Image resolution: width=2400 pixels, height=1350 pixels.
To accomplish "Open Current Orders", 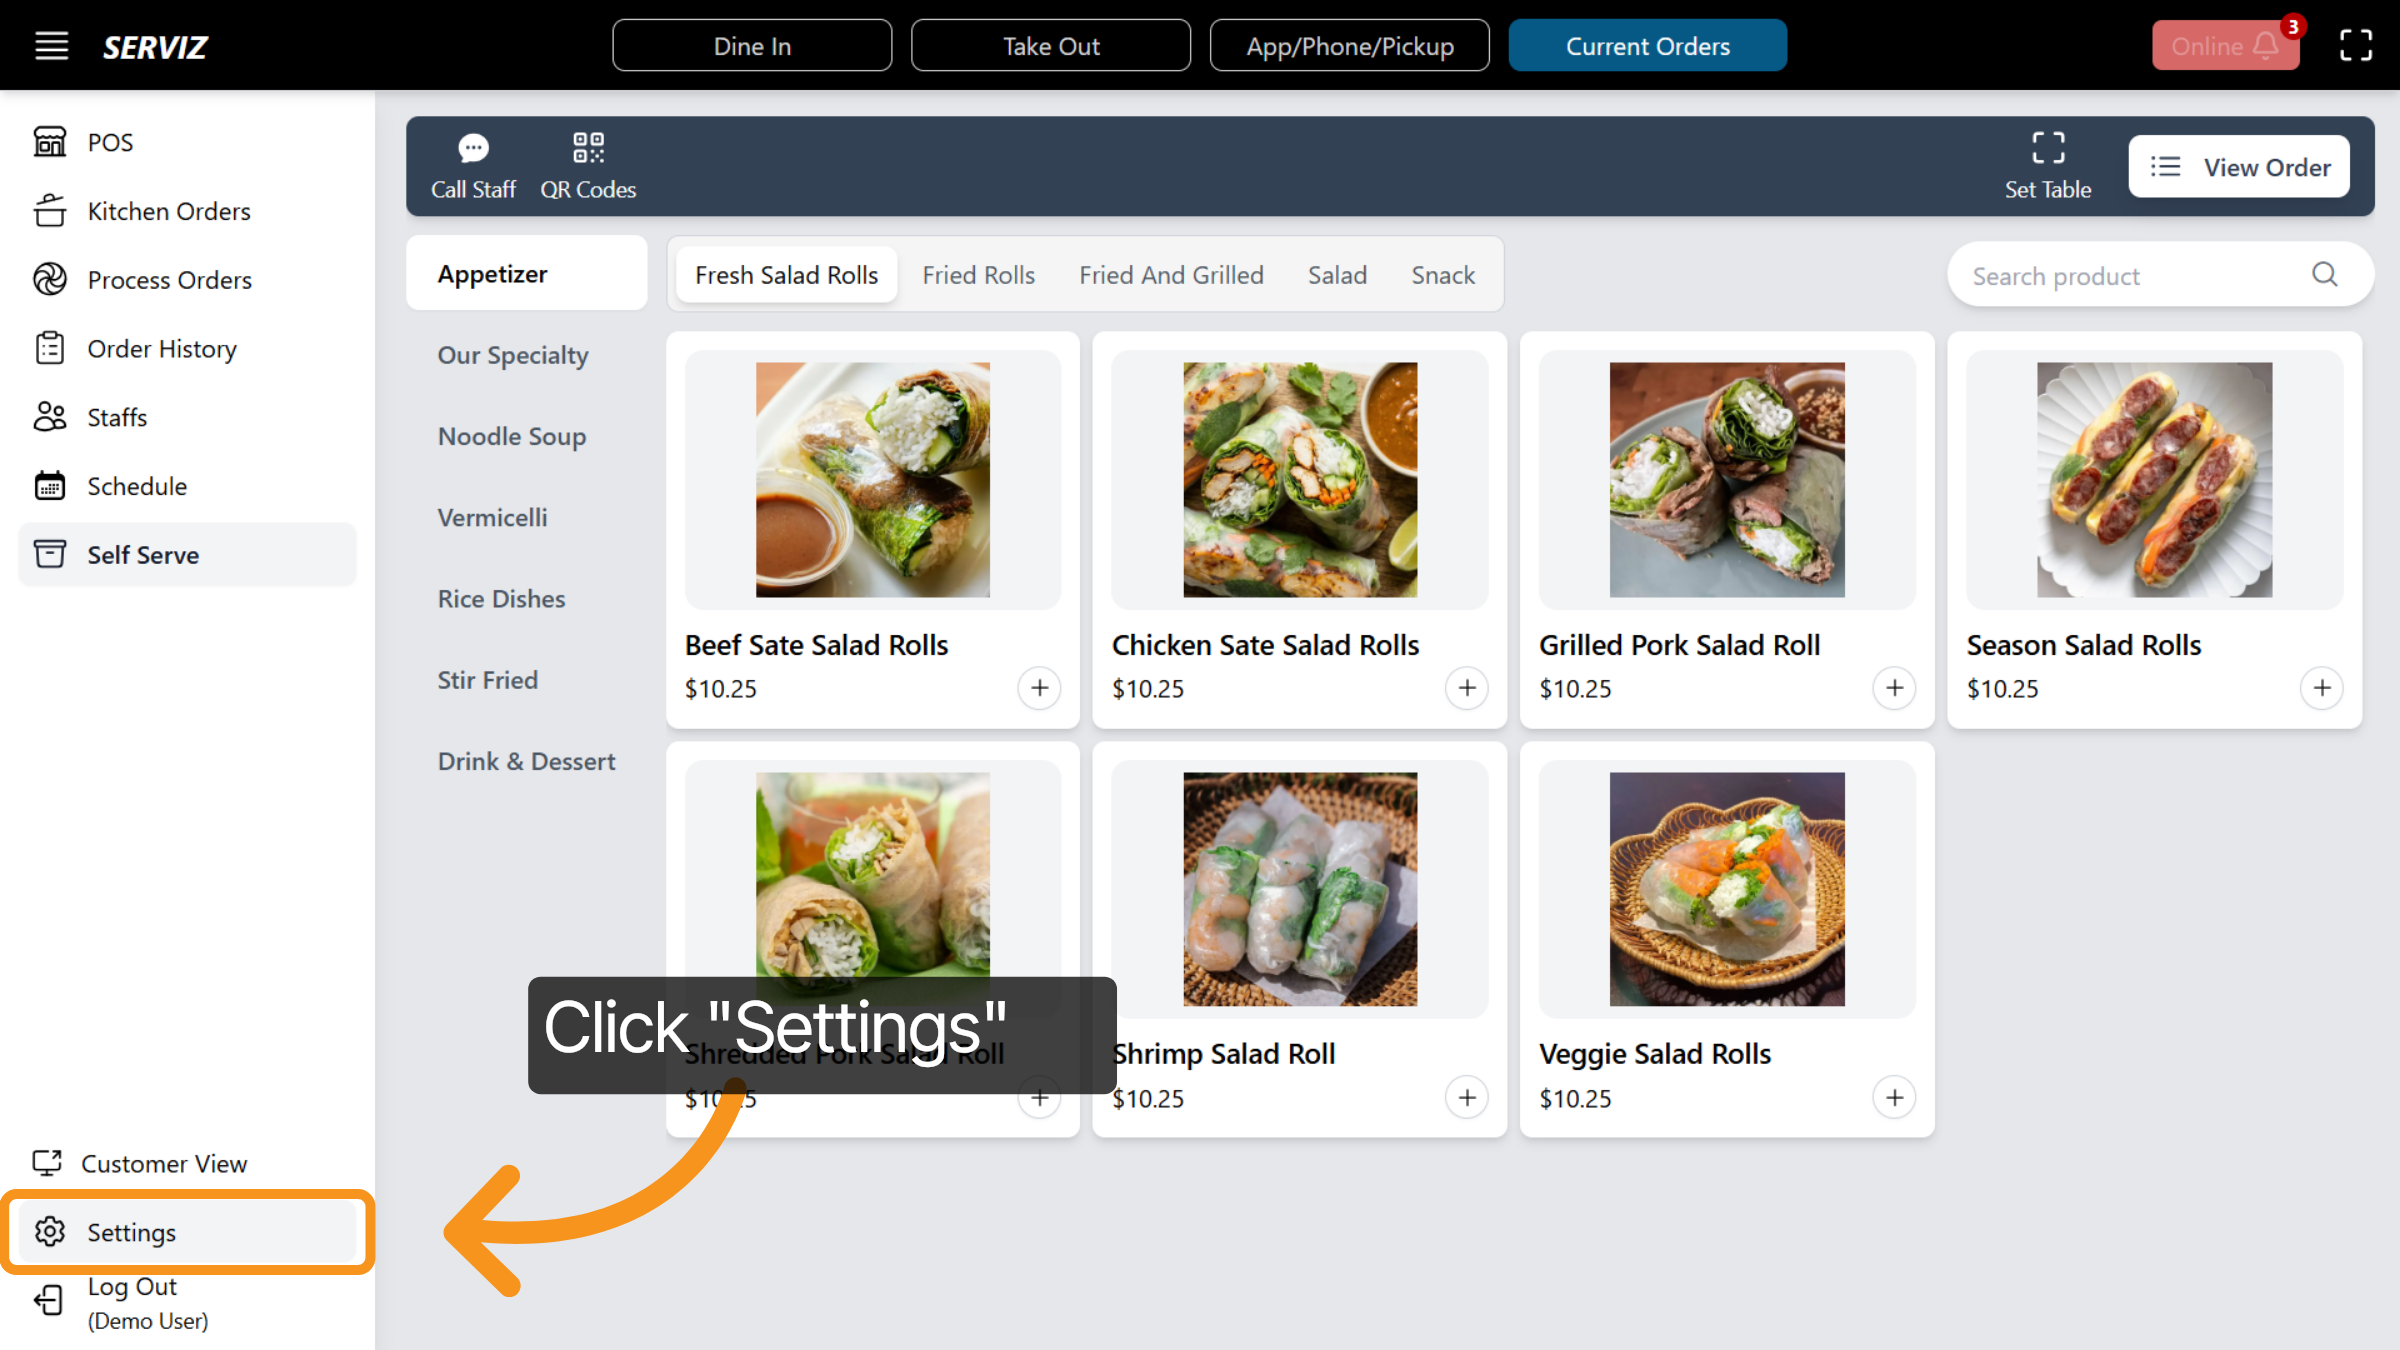I will pos(1647,45).
